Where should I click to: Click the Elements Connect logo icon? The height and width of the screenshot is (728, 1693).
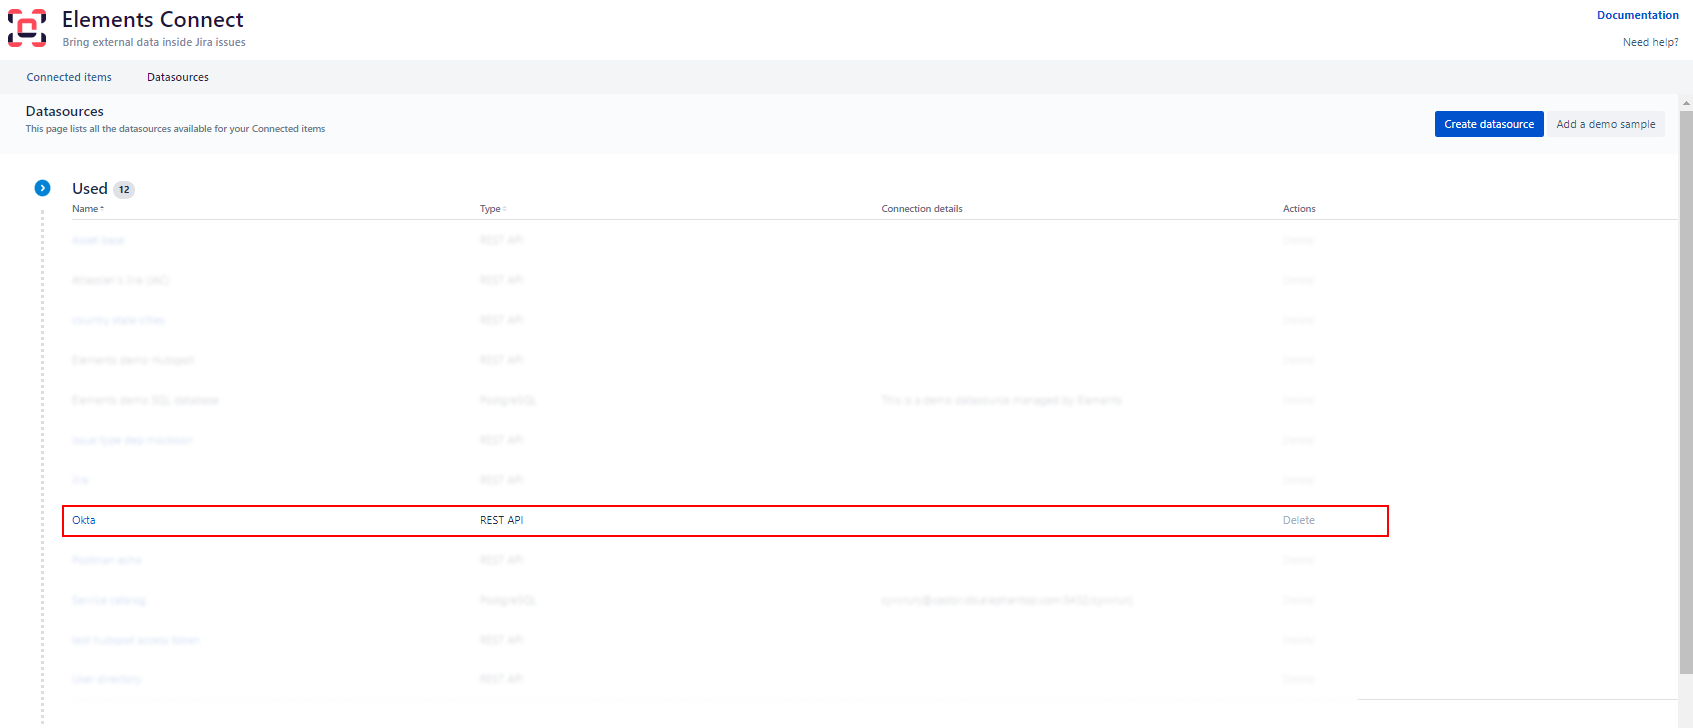point(27,28)
